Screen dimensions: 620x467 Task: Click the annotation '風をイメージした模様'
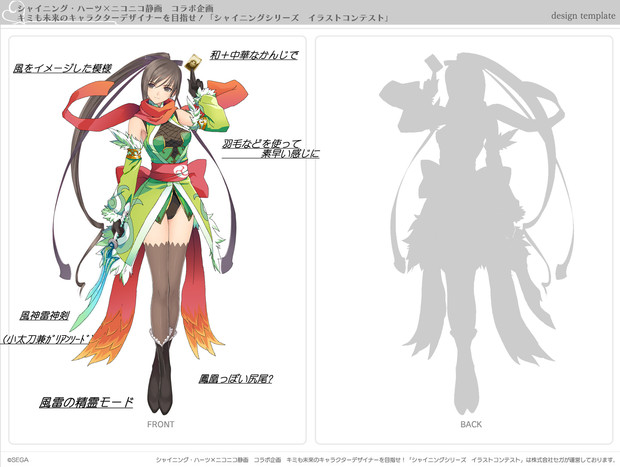[62, 68]
